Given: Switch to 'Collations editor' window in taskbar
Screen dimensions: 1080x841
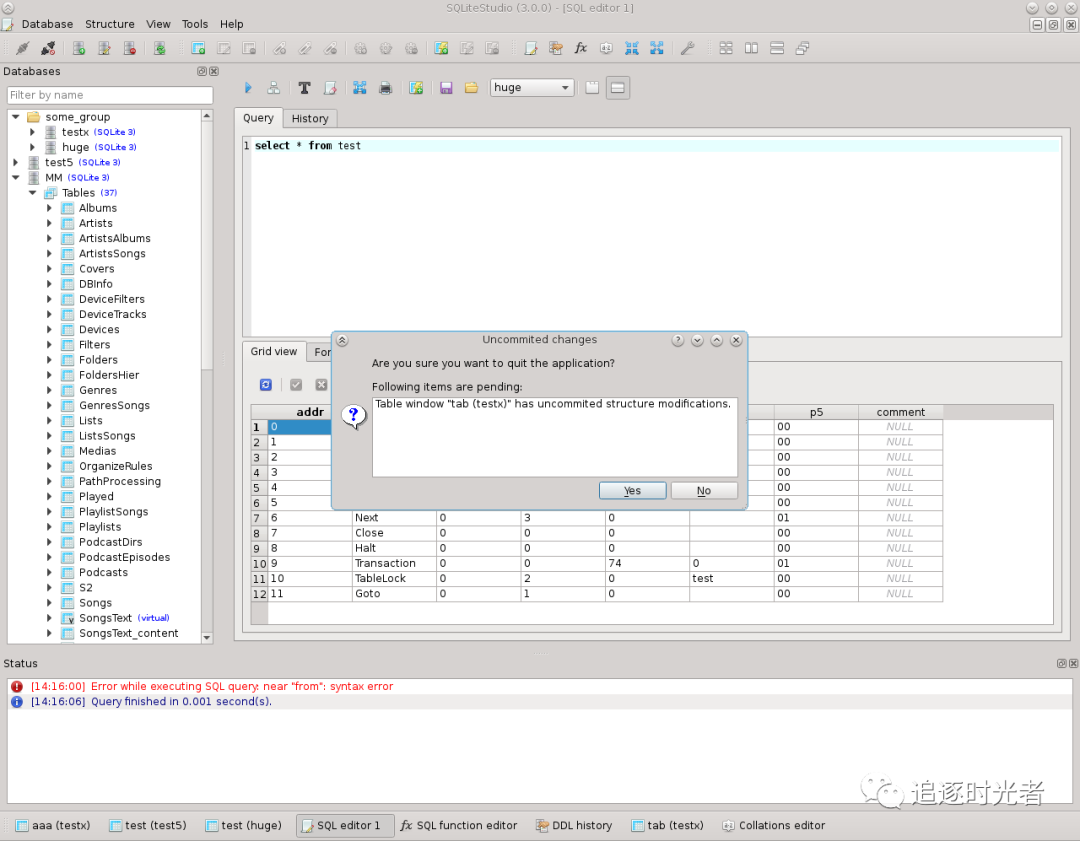Looking at the screenshot, I should (773, 825).
